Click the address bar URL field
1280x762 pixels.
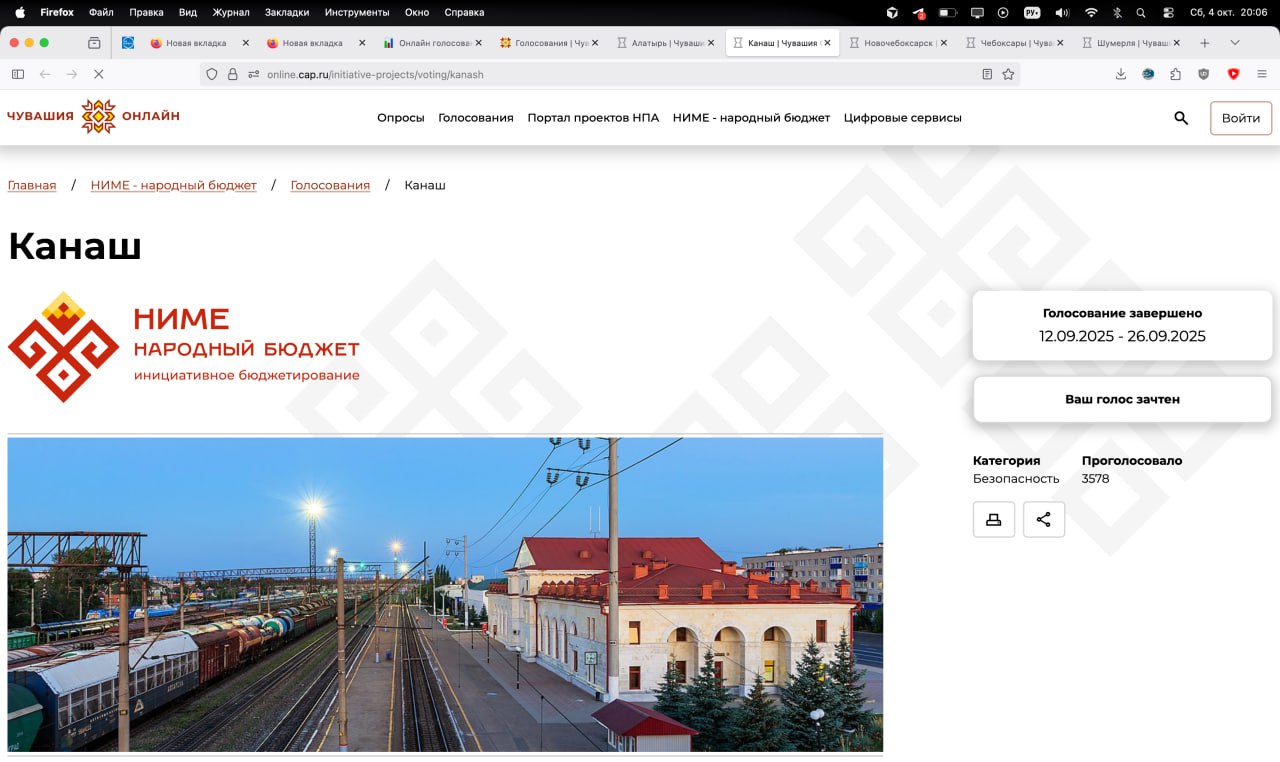[x=600, y=74]
